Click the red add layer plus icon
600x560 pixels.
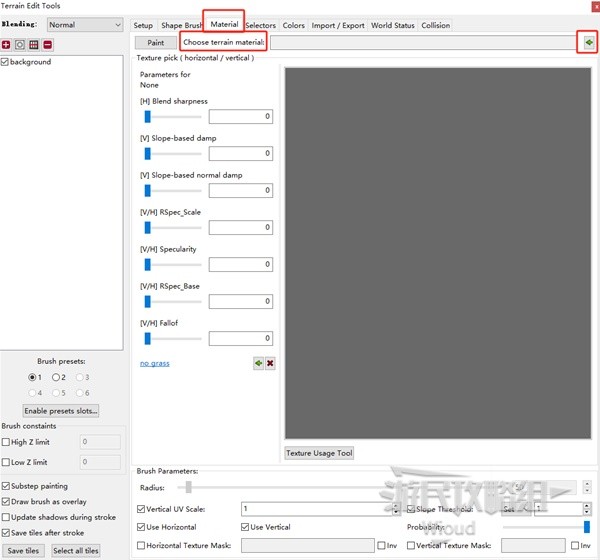pyautogui.click(x=6, y=45)
